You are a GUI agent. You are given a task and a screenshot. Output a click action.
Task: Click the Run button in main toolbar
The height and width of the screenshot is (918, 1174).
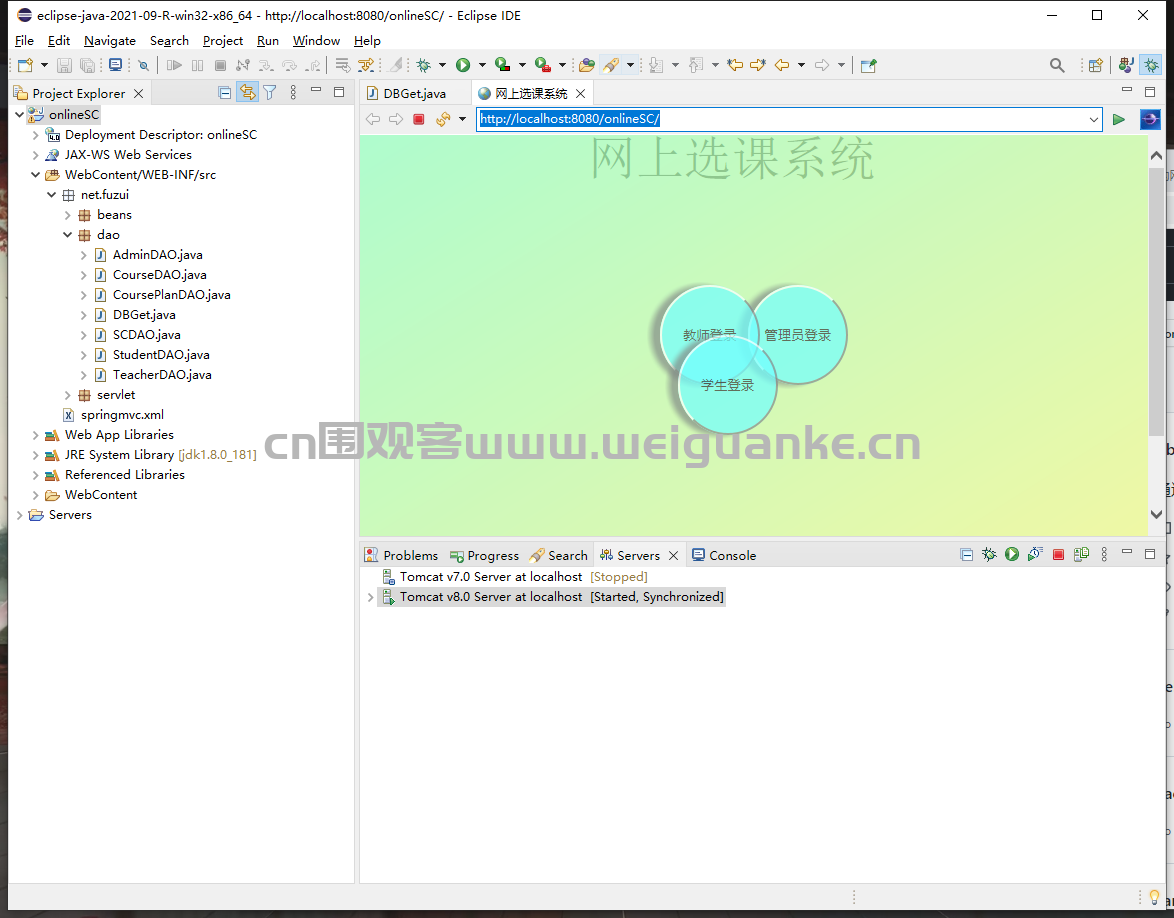tap(463, 65)
